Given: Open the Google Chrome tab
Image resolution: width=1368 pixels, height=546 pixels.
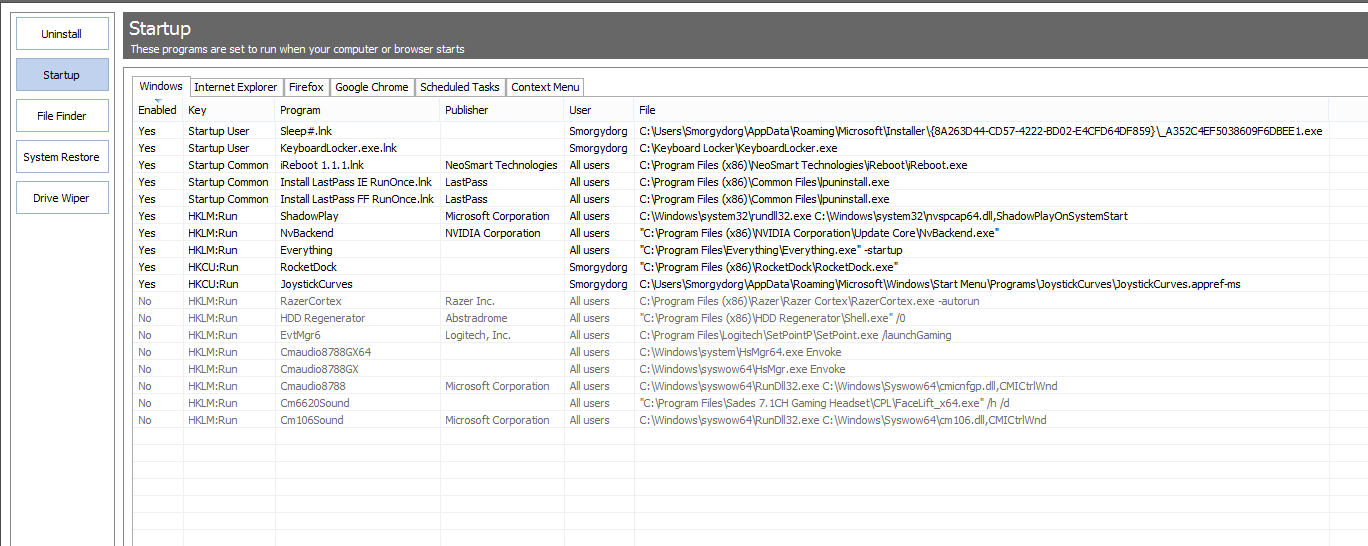Looking at the screenshot, I should click(371, 87).
